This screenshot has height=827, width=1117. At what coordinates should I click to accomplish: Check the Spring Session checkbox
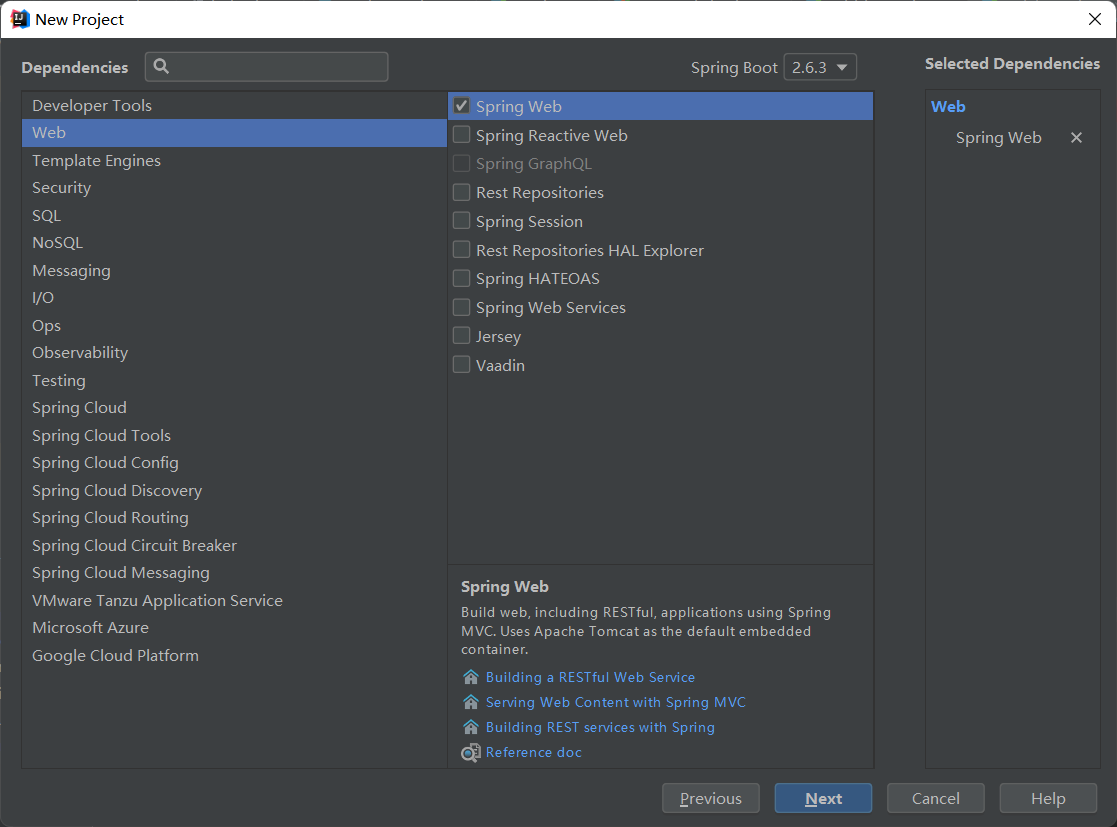click(x=462, y=221)
